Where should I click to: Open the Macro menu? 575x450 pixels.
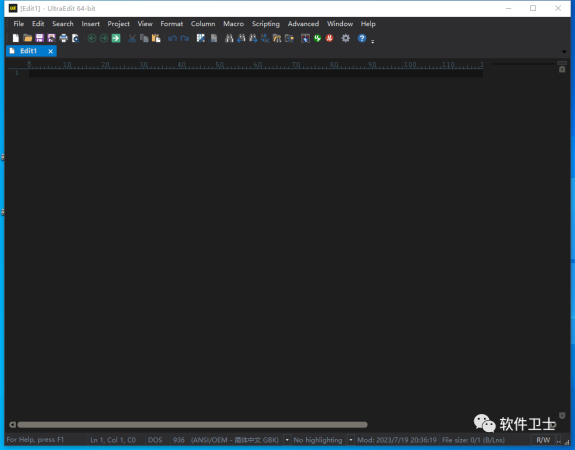(x=234, y=24)
